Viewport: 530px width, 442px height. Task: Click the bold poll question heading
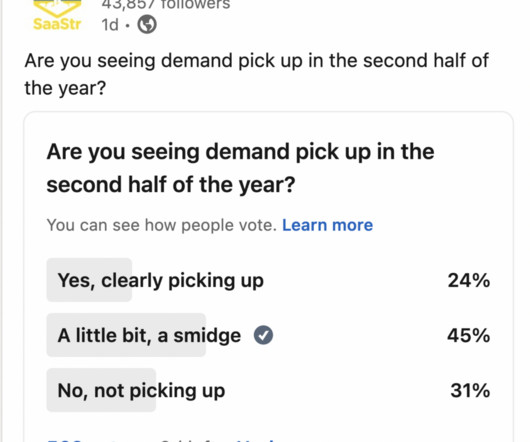click(x=240, y=168)
